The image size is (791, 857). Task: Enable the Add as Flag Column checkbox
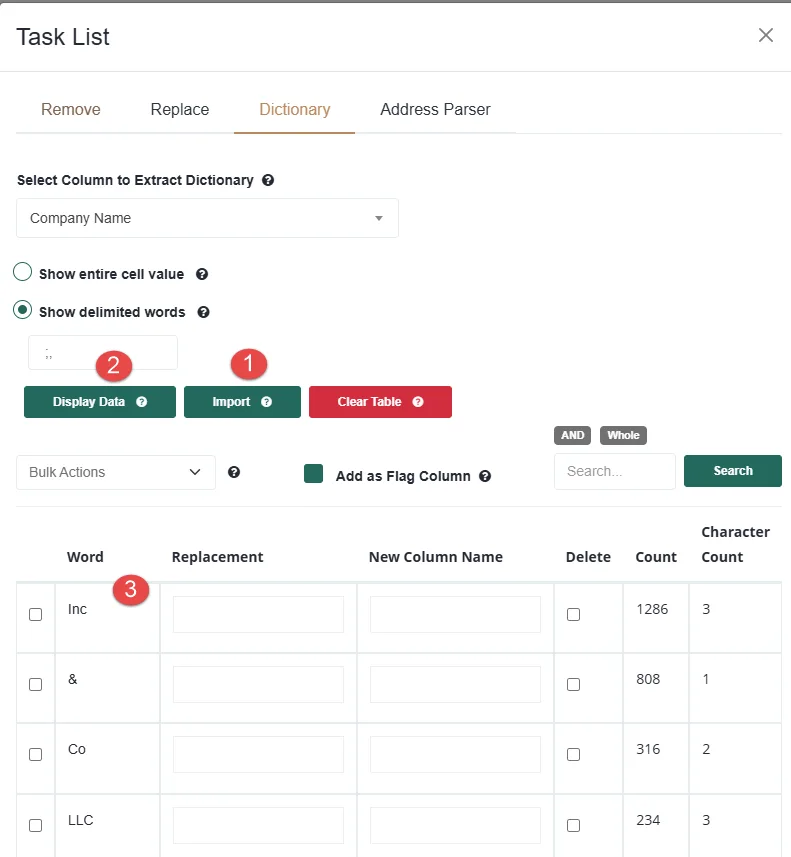click(314, 475)
